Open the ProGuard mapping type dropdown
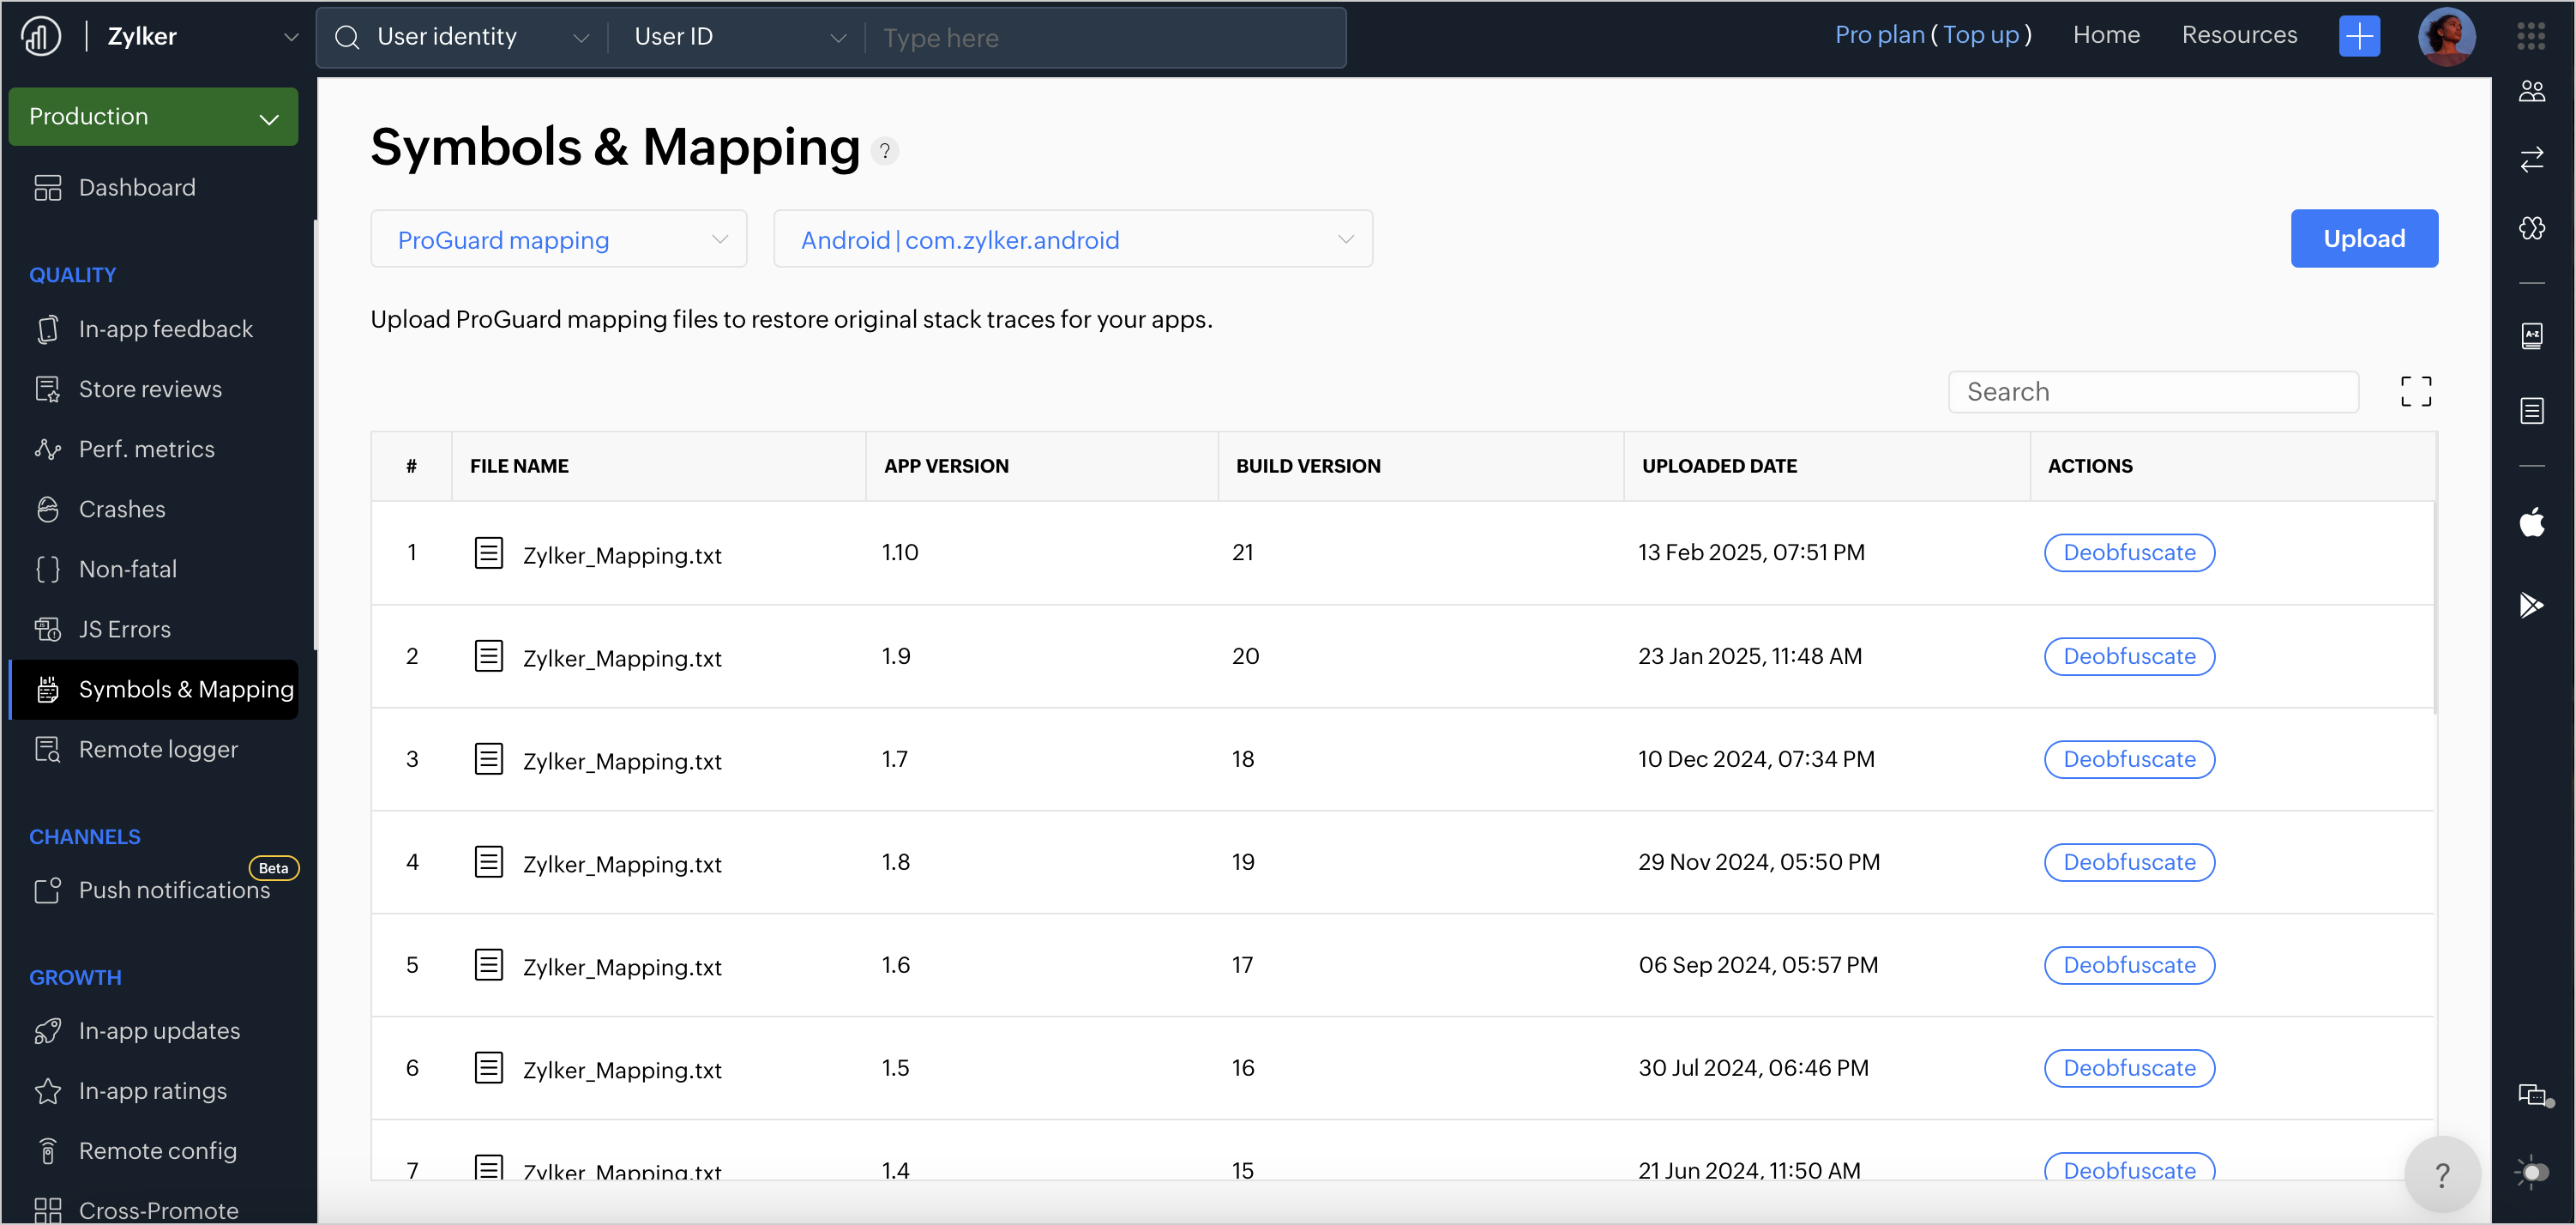 click(558, 239)
